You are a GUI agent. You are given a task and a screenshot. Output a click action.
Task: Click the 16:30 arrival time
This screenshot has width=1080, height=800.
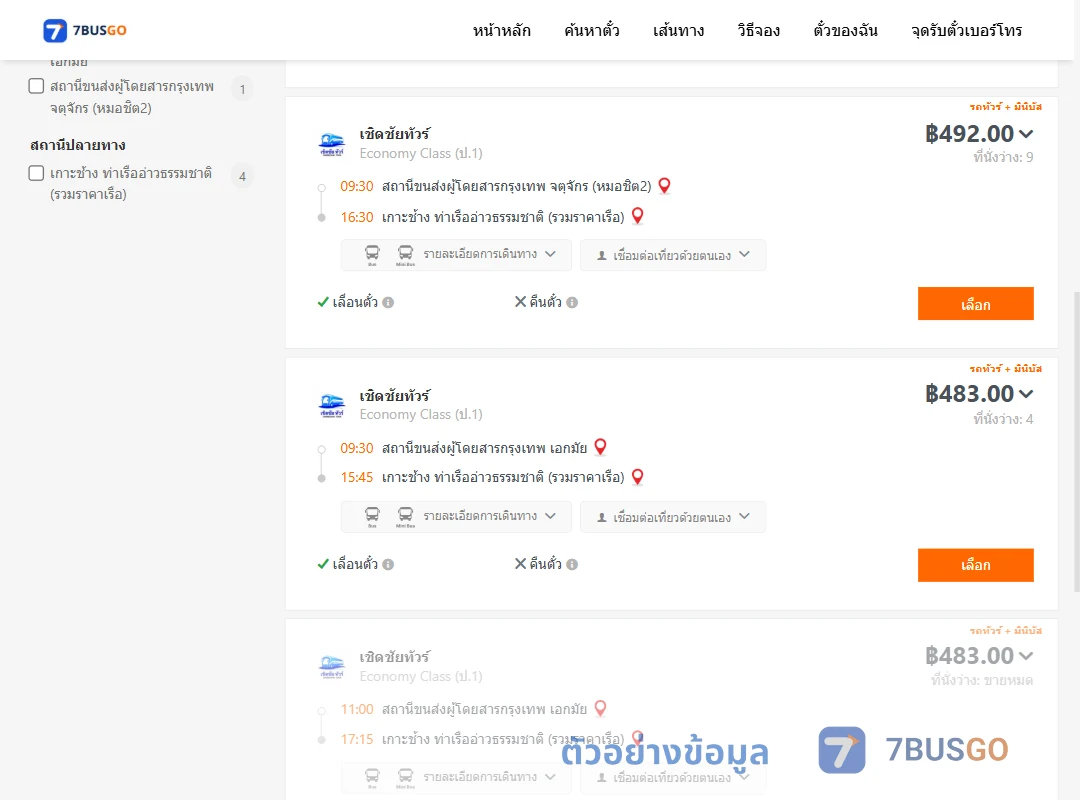[x=357, y=217]
